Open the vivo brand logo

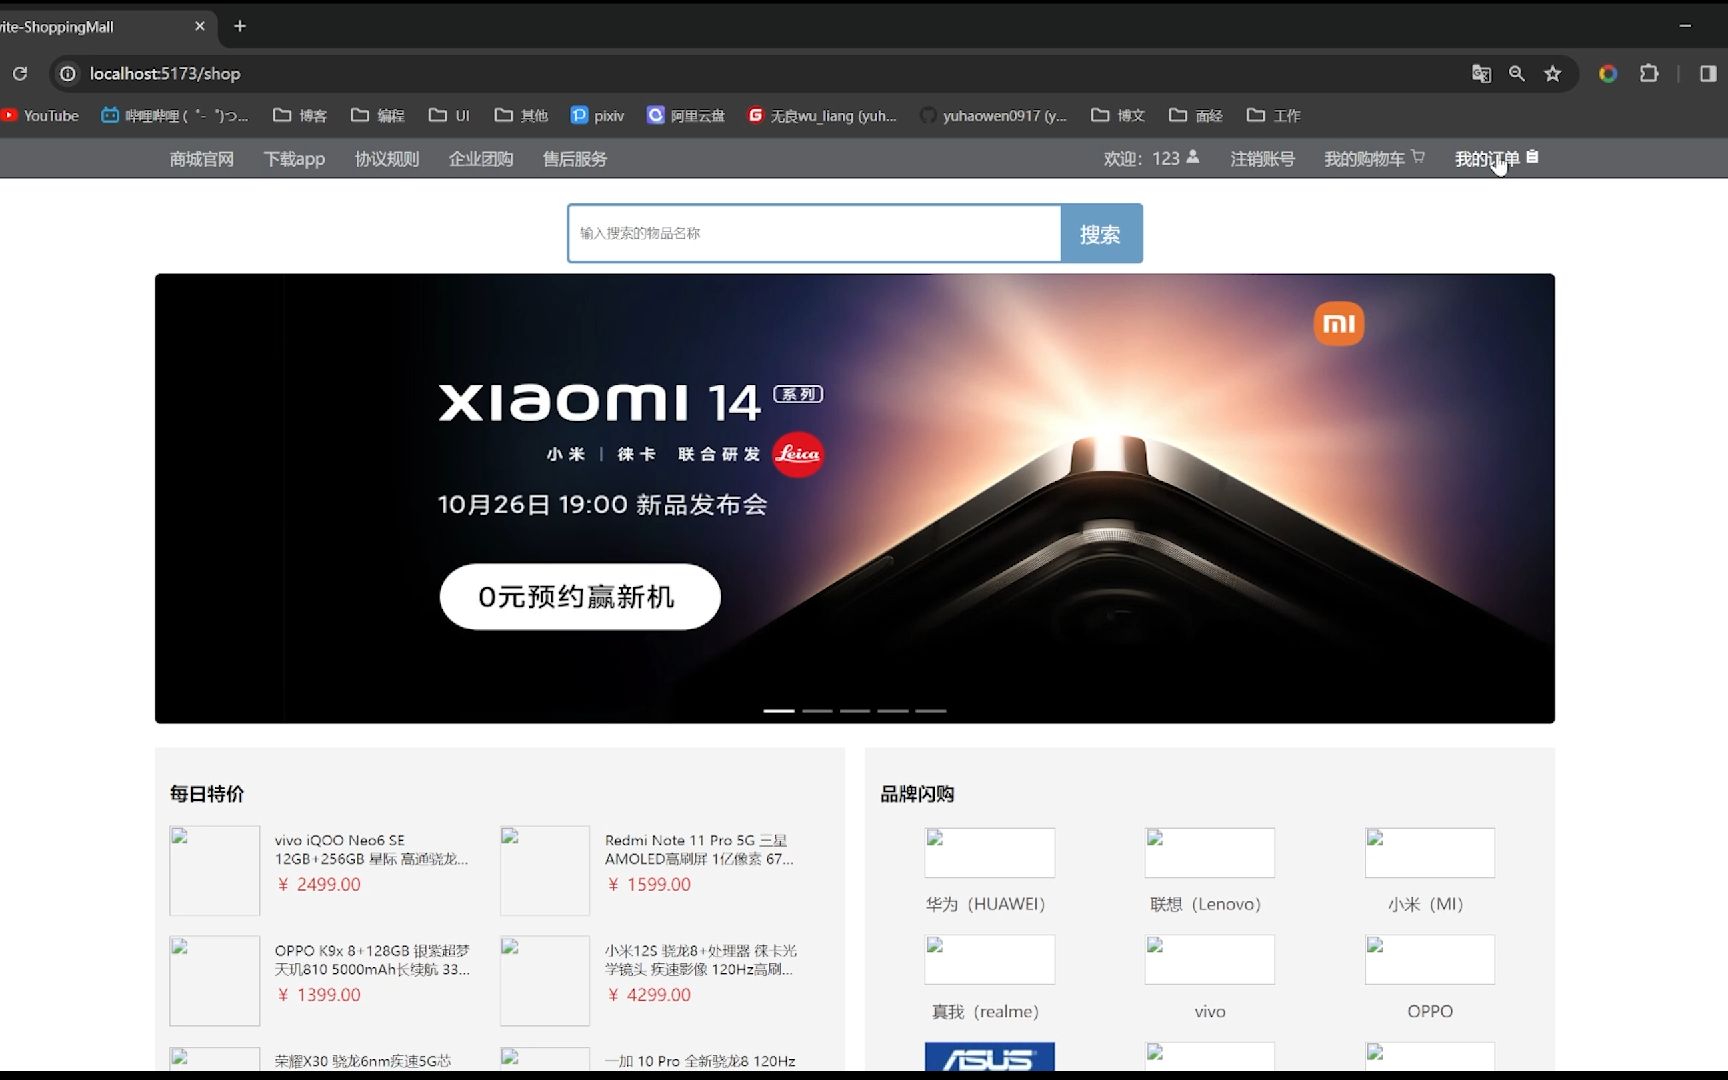click(1210, 960)
